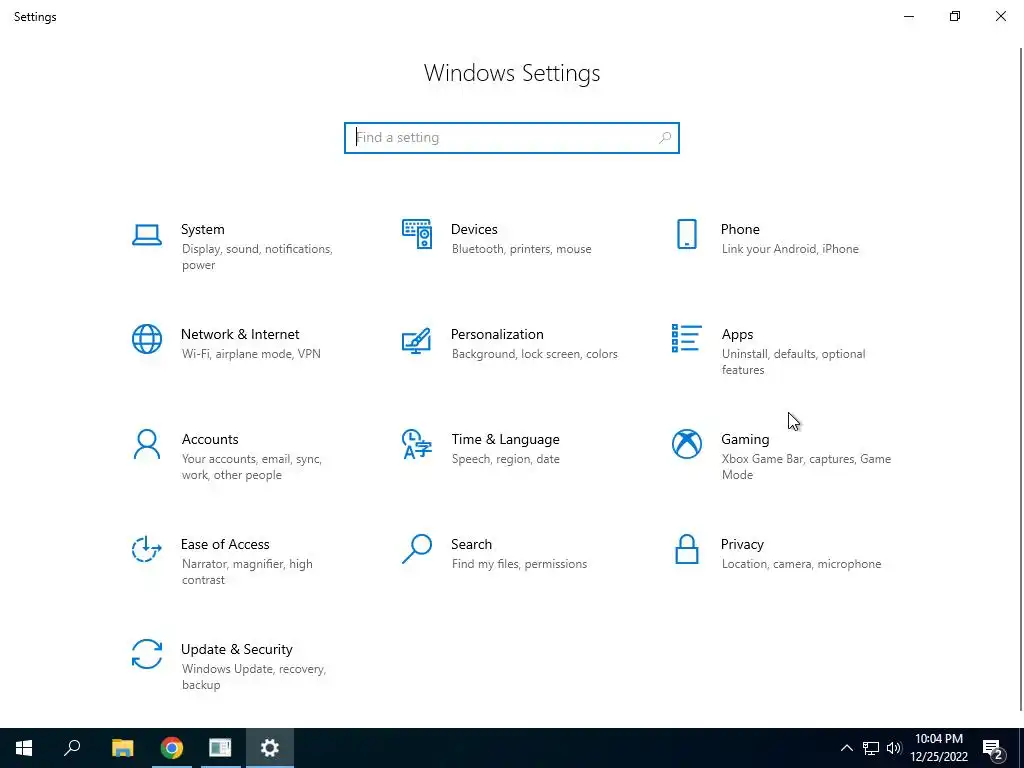Open the Privacy heading
The image size is (1024, 768).
point(742,544)
